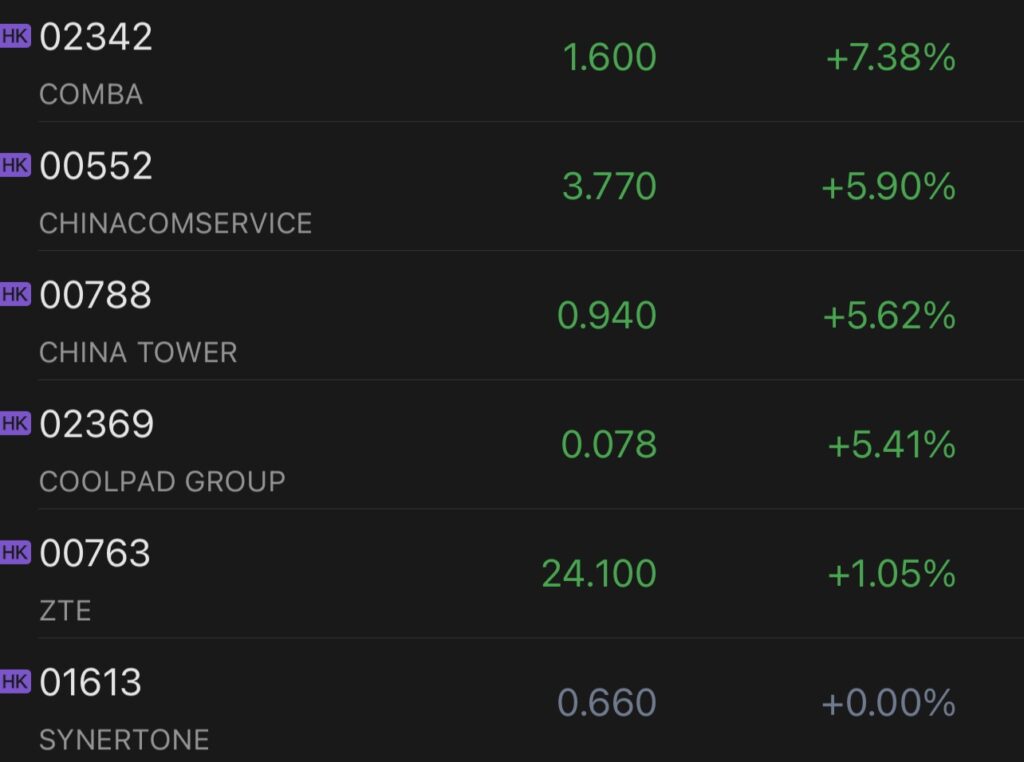Screen dimensions: 1024x762
Task: Click the COOLPAD GROUP stock name
Action: point(162,482)
